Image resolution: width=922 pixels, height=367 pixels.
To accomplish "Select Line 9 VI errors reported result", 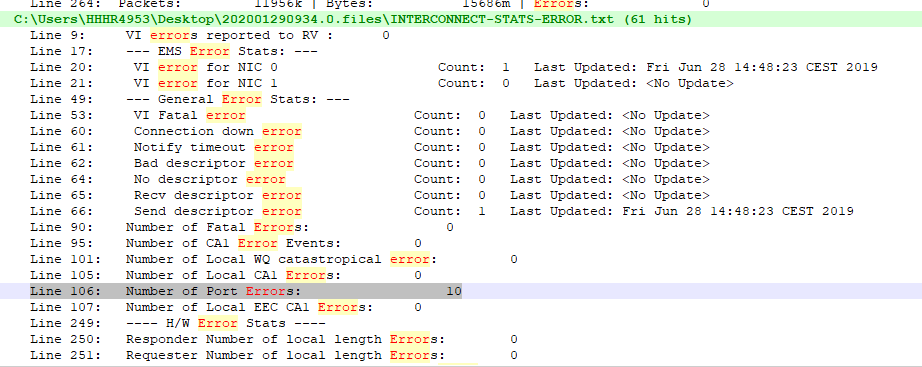I will (210, 35).
